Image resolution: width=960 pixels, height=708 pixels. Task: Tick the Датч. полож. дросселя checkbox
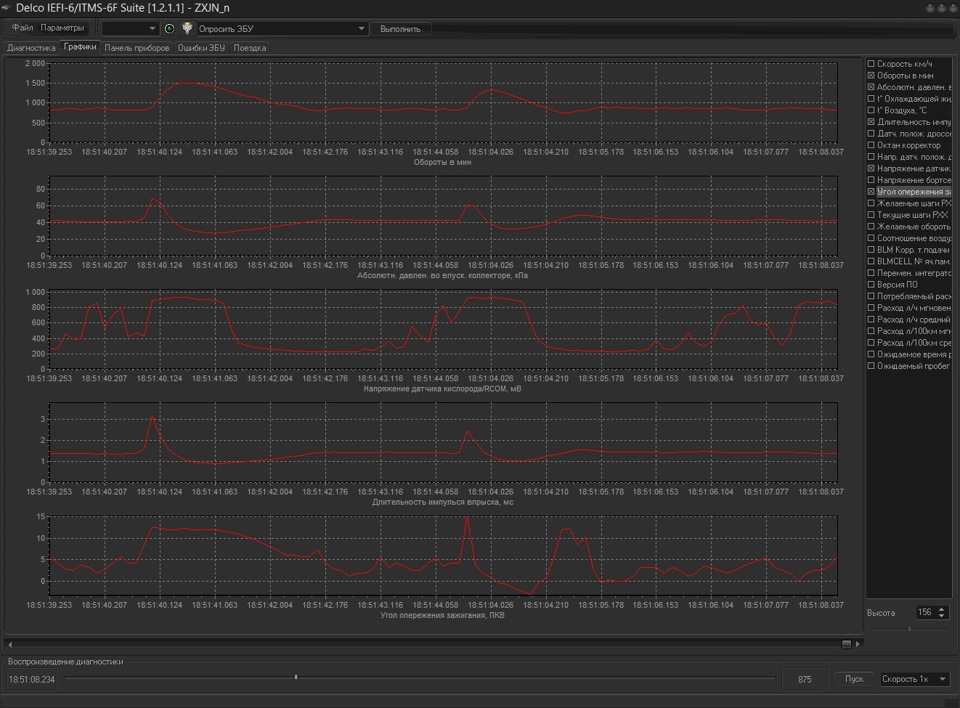tap(871, 134)
